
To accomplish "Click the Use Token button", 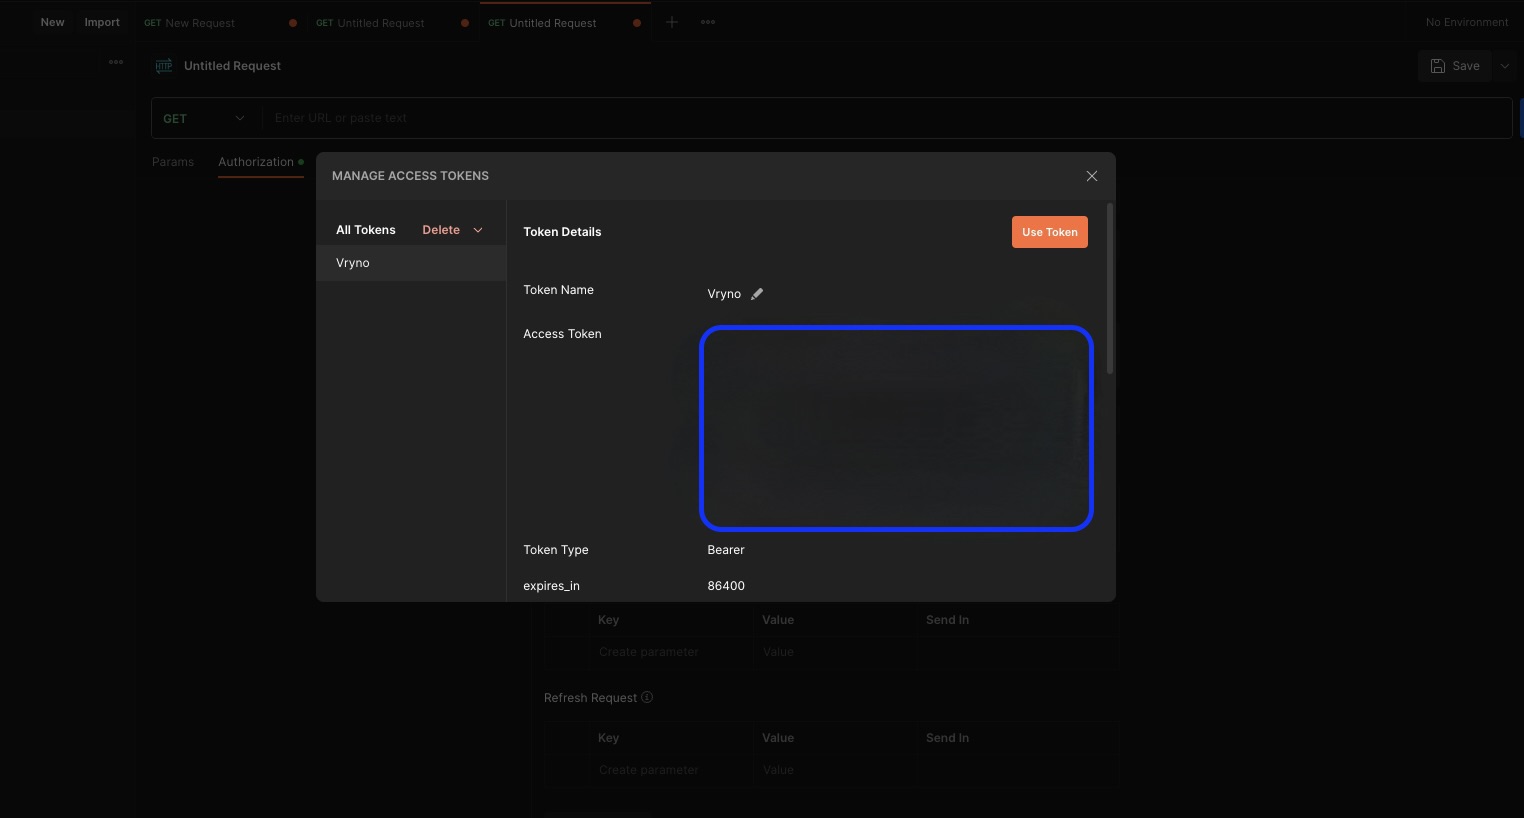I will click(1049, 232).
